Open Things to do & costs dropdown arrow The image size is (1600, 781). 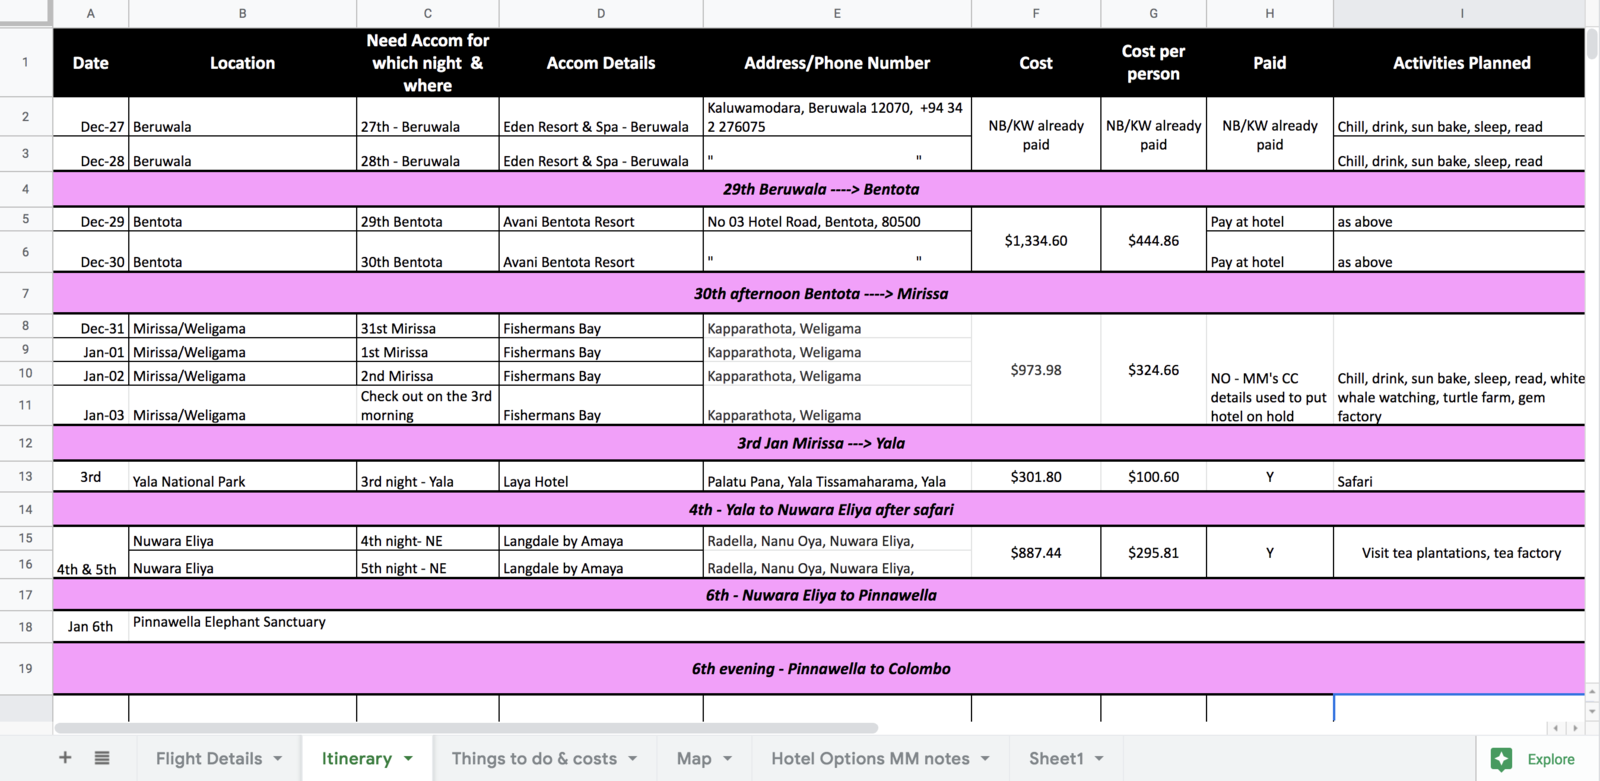coord(633,759)
